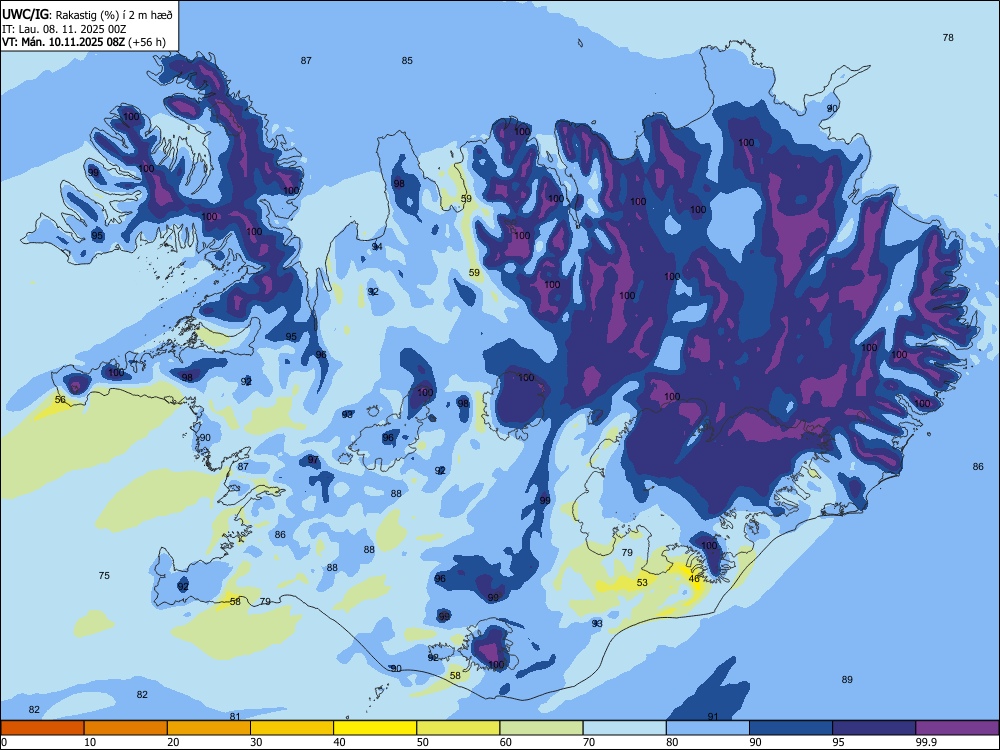Image resolution: width=1000 pixels, height=750 pixels.
Task: Click the 'IT: Lau. 08. 11. 2025 00Z' line
Action: coord(64,29)
